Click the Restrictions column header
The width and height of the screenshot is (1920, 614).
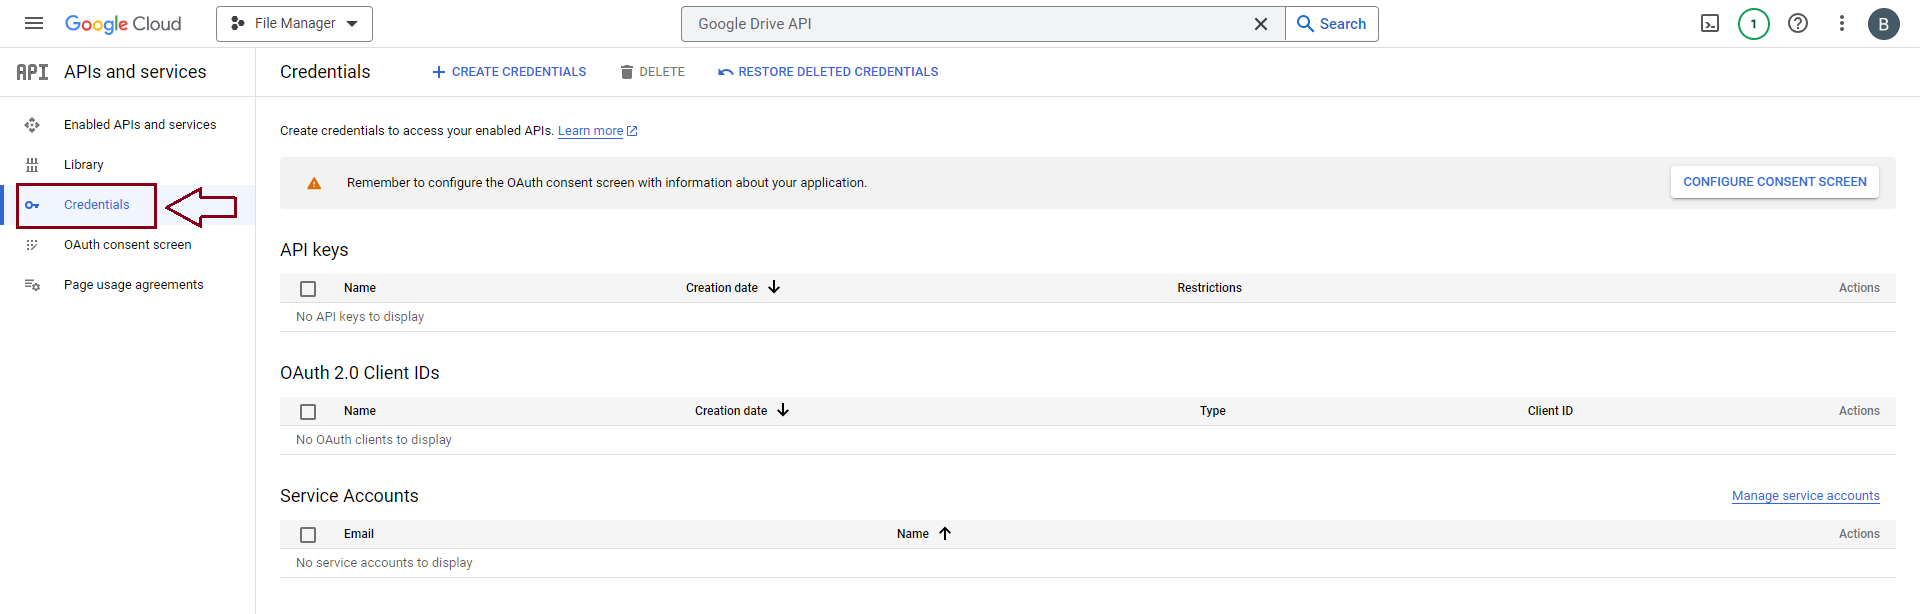coord(1209,288)
